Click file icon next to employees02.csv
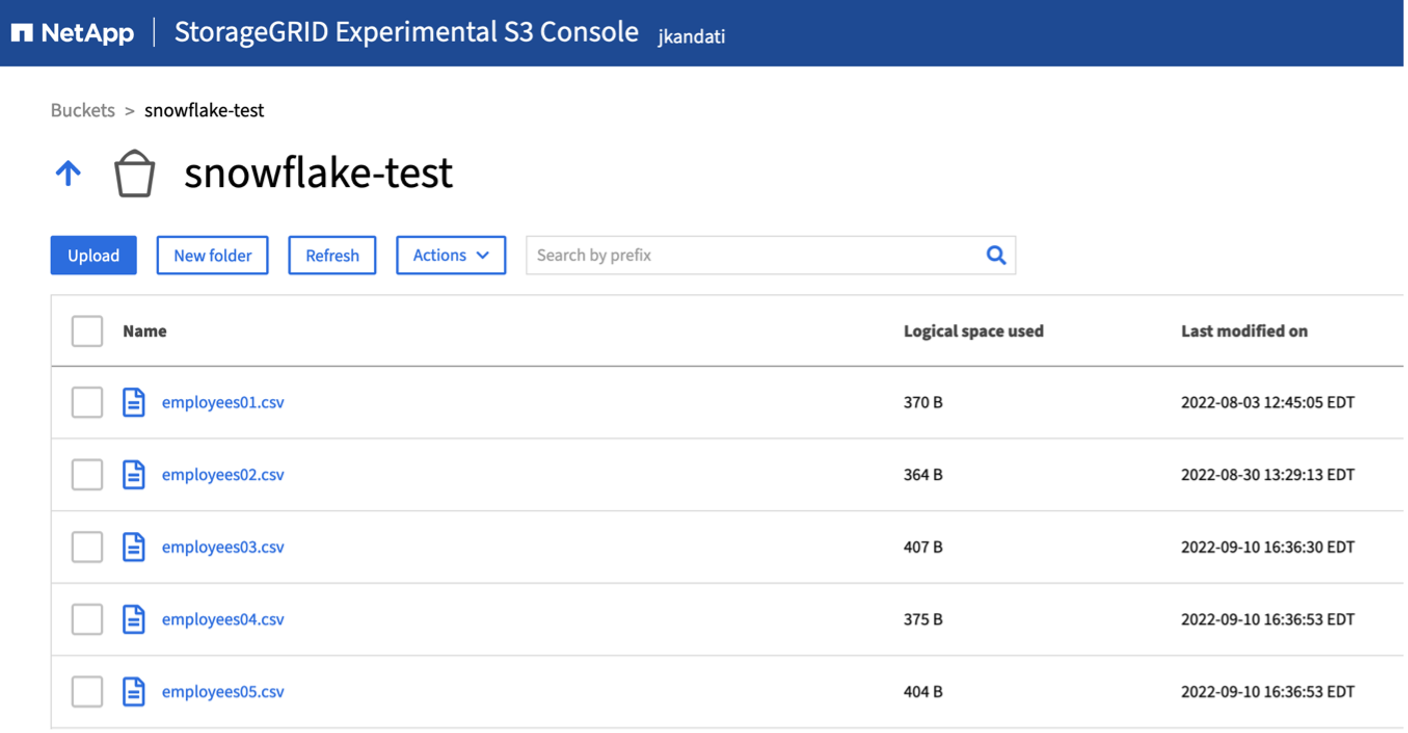The image size is (1408, 733). [134, 475]
